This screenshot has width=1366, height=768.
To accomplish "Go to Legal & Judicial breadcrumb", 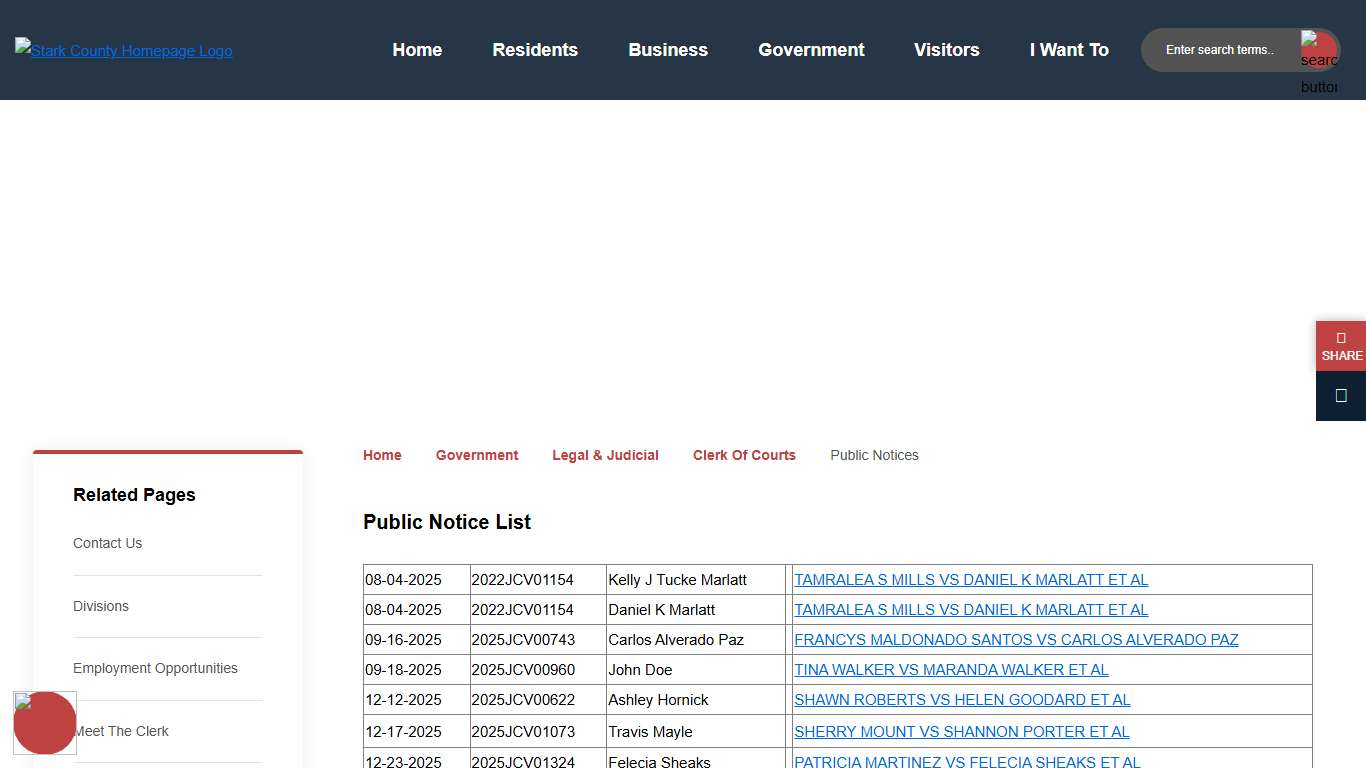I will pyautogui.click(x=605, y=455).
